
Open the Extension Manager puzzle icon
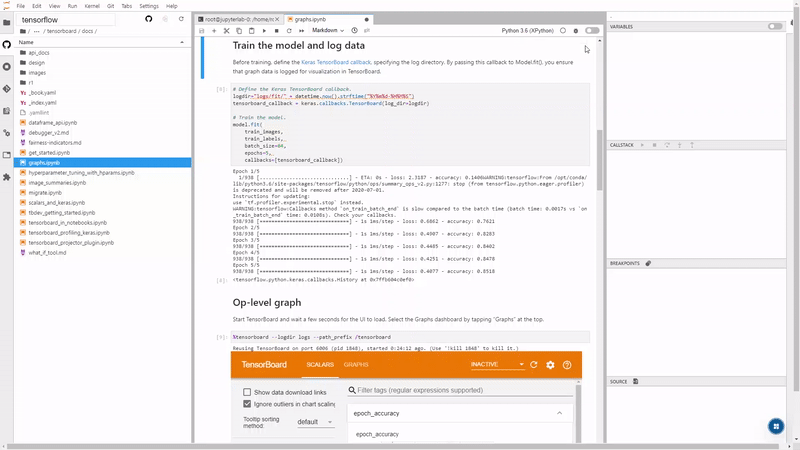pyautogui.click(x=7, y=177)
